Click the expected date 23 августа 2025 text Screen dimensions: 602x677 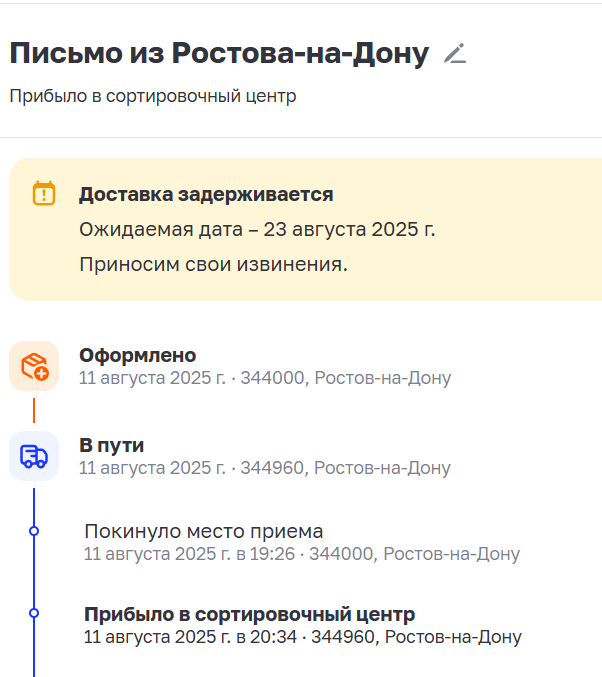click(257, 230)
